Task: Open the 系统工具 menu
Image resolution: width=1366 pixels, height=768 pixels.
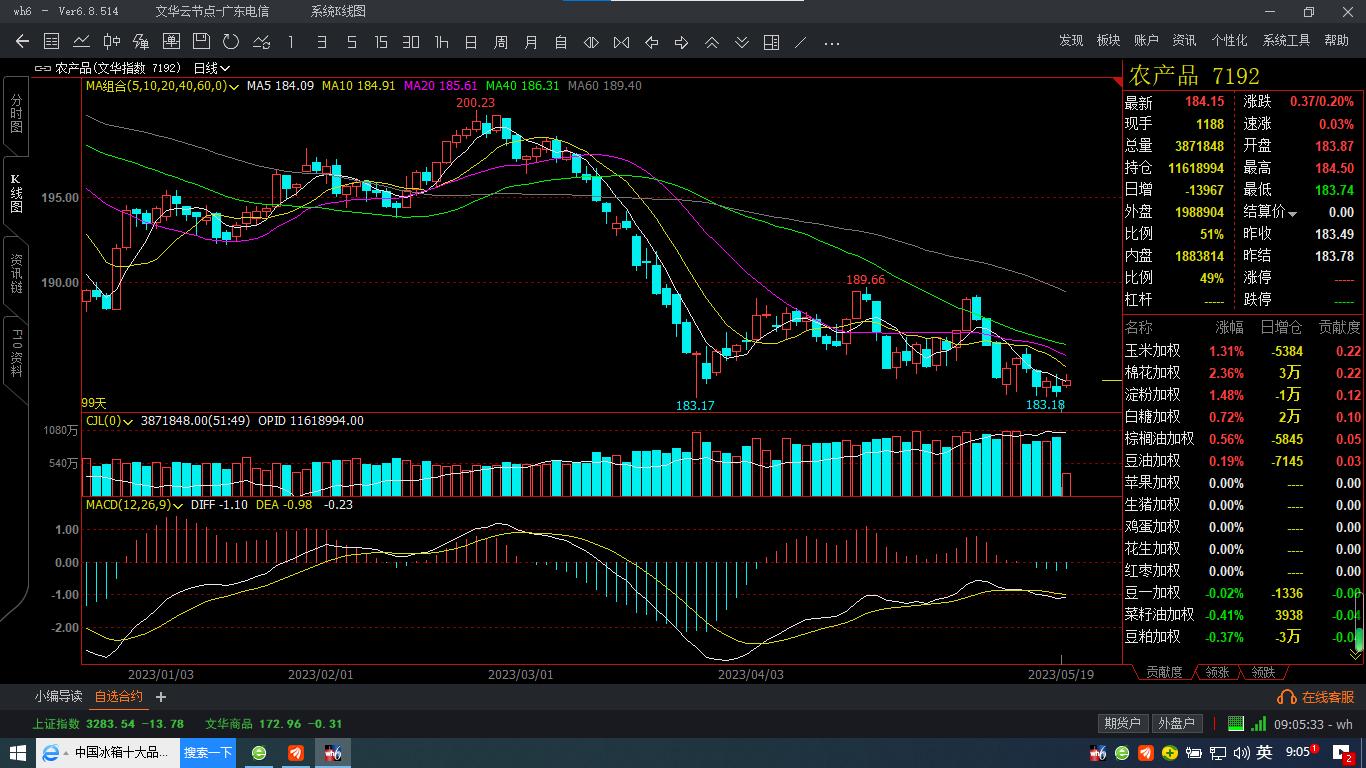Action: pyautogui.click(x=1286, y=40)
